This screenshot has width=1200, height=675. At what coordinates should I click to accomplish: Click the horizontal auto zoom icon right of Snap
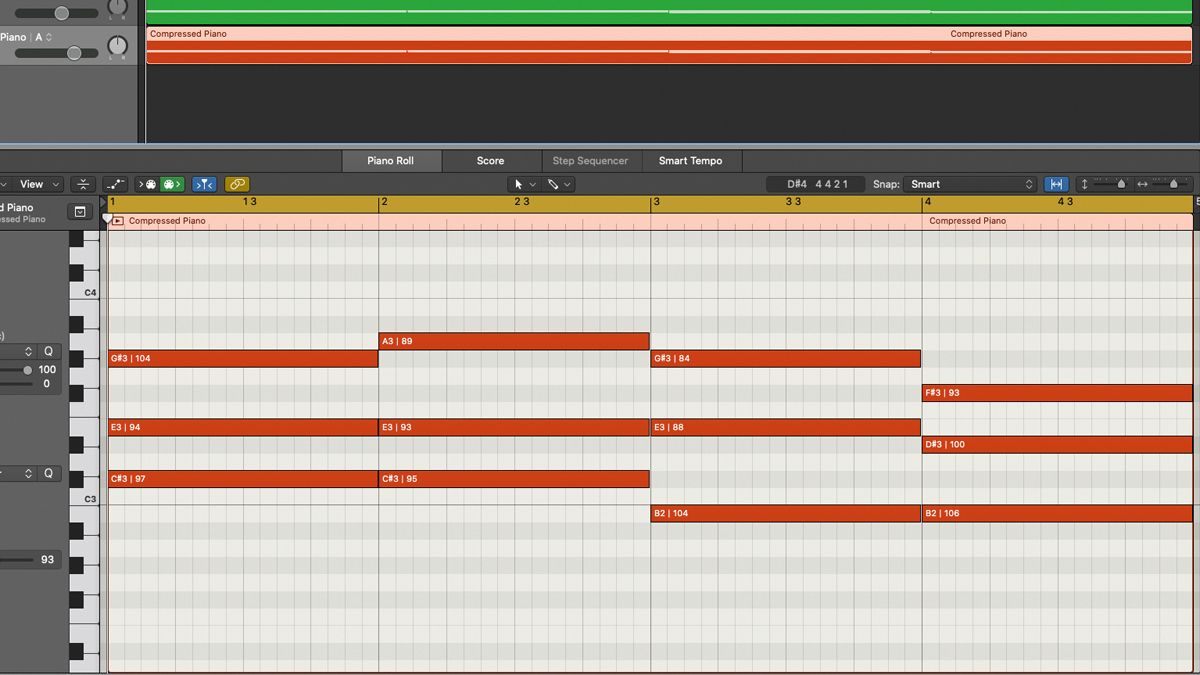[1056, 184]
